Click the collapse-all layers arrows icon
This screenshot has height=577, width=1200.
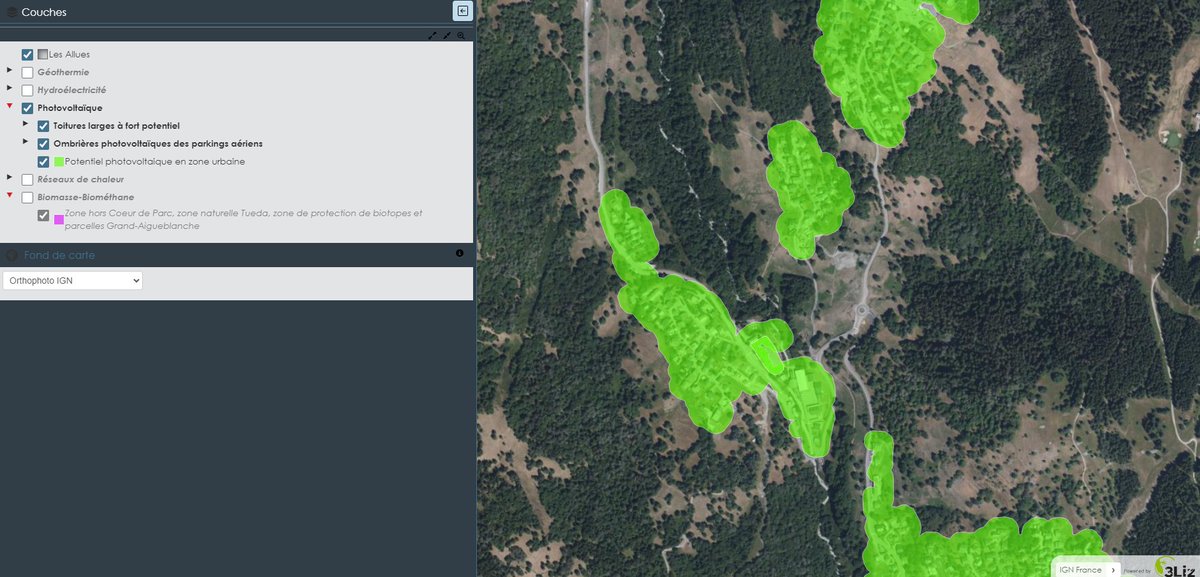pyautogui.click(x=447, y=35)
